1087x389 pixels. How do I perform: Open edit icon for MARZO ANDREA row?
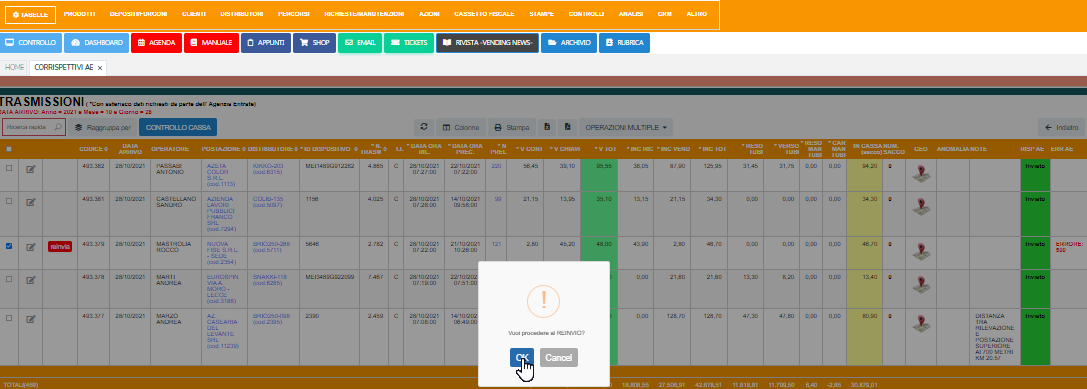[x=31, y=319]
